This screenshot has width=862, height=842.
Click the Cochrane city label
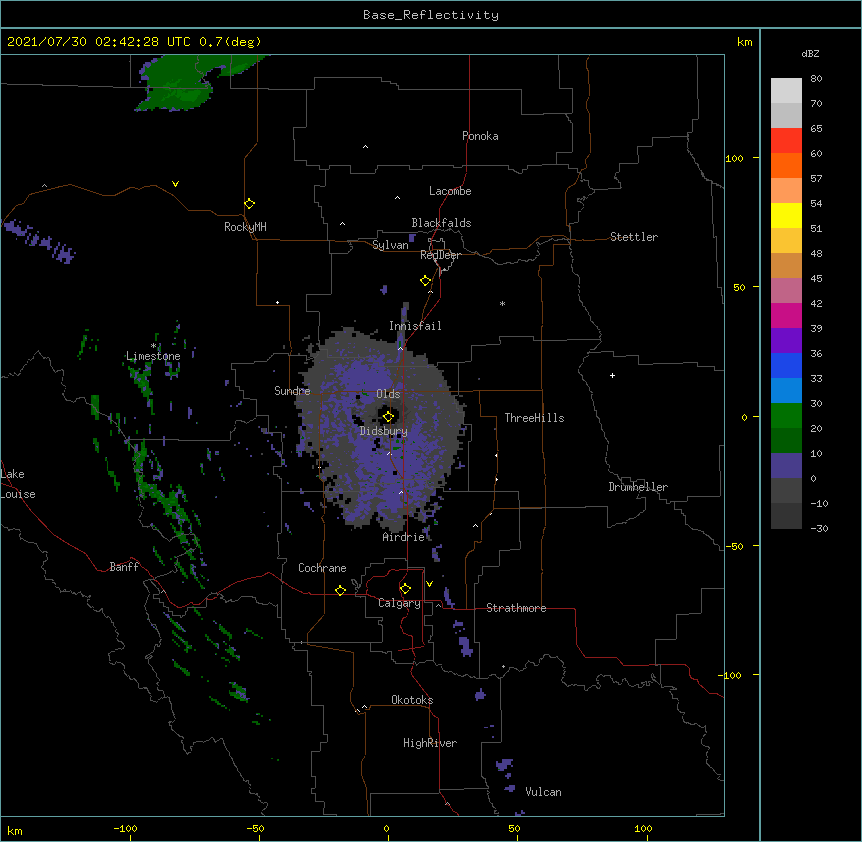[x=322, y=568]
